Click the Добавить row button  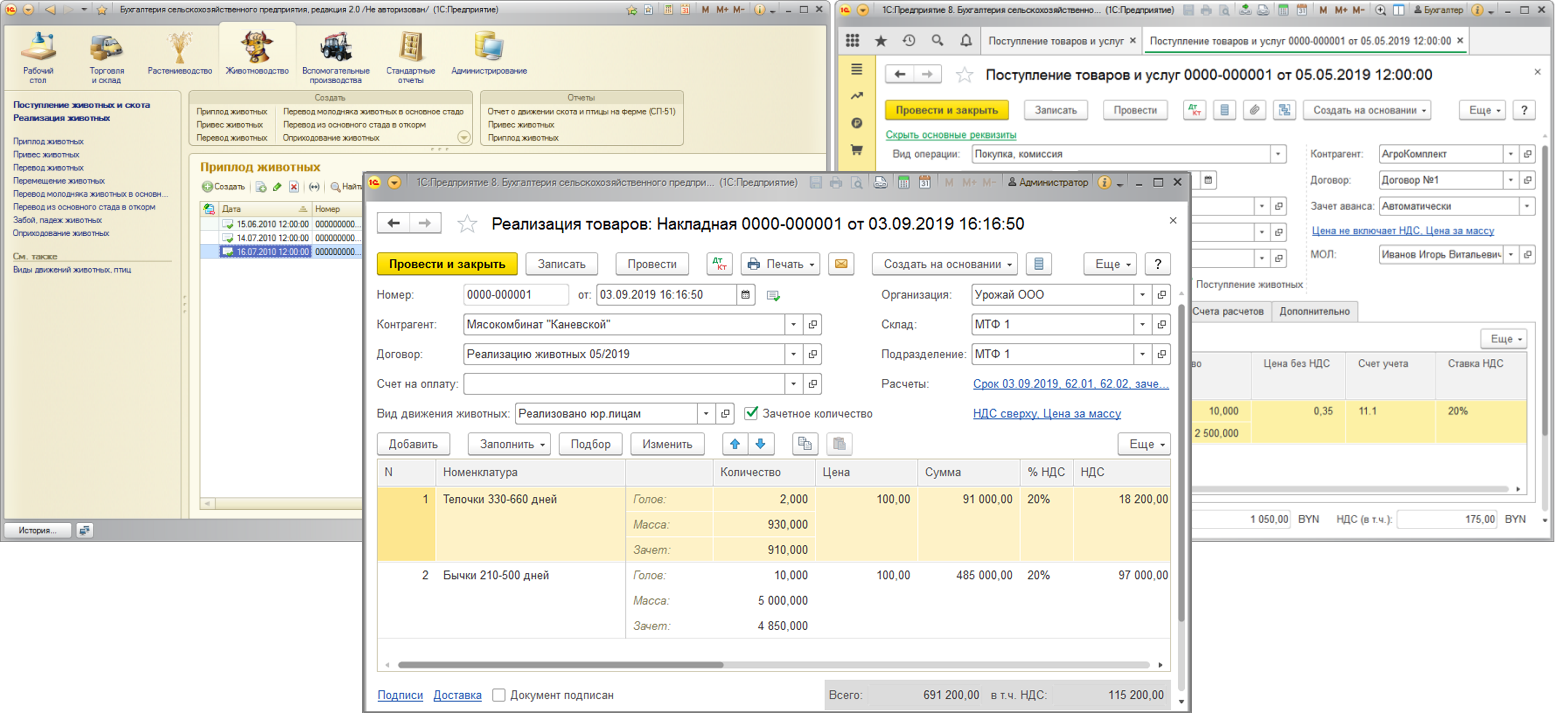[x=414, y=443]
